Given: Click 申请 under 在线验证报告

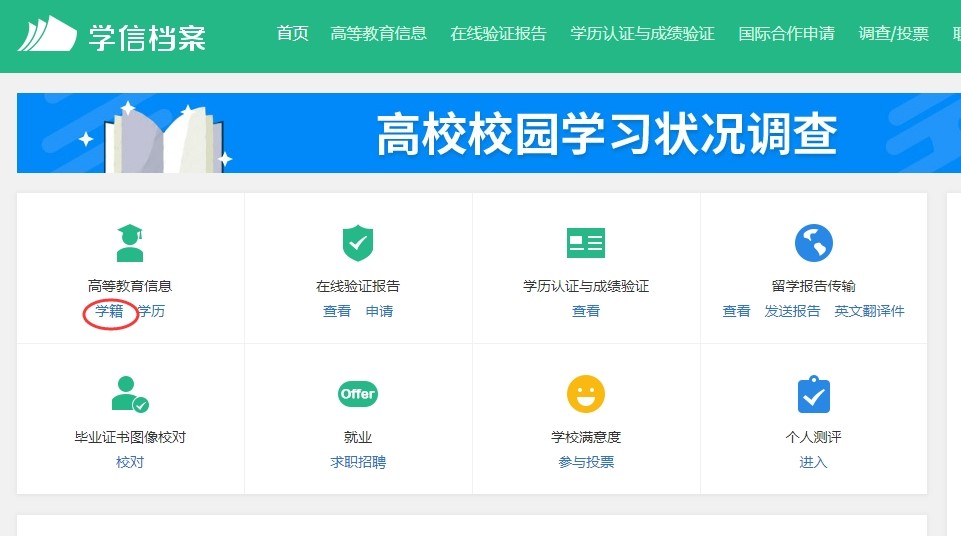Looking at the screenshot, I should click(379, 311).
